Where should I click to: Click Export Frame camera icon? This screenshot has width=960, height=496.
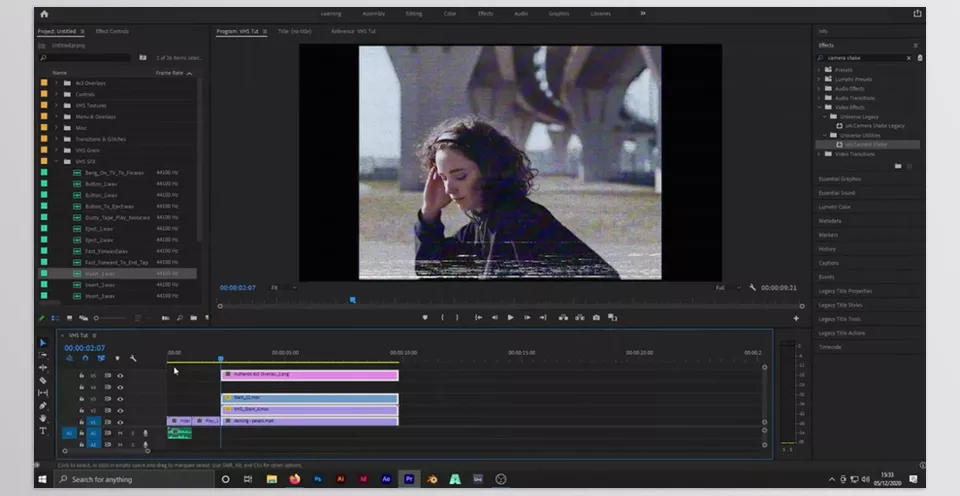[x=596, y=317]
